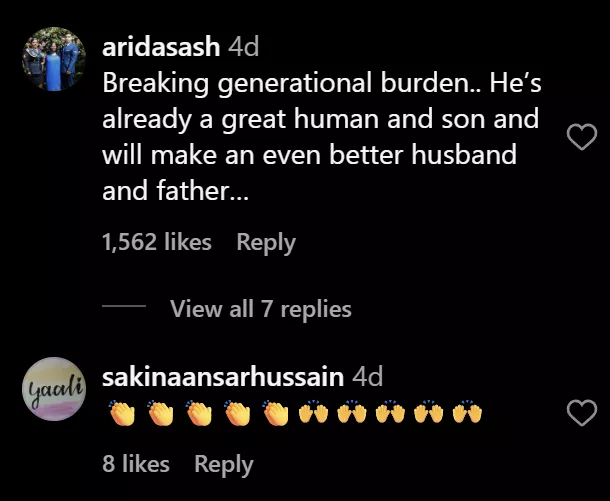Visit the sakinaansarhussain username profile

click(223, 377)
